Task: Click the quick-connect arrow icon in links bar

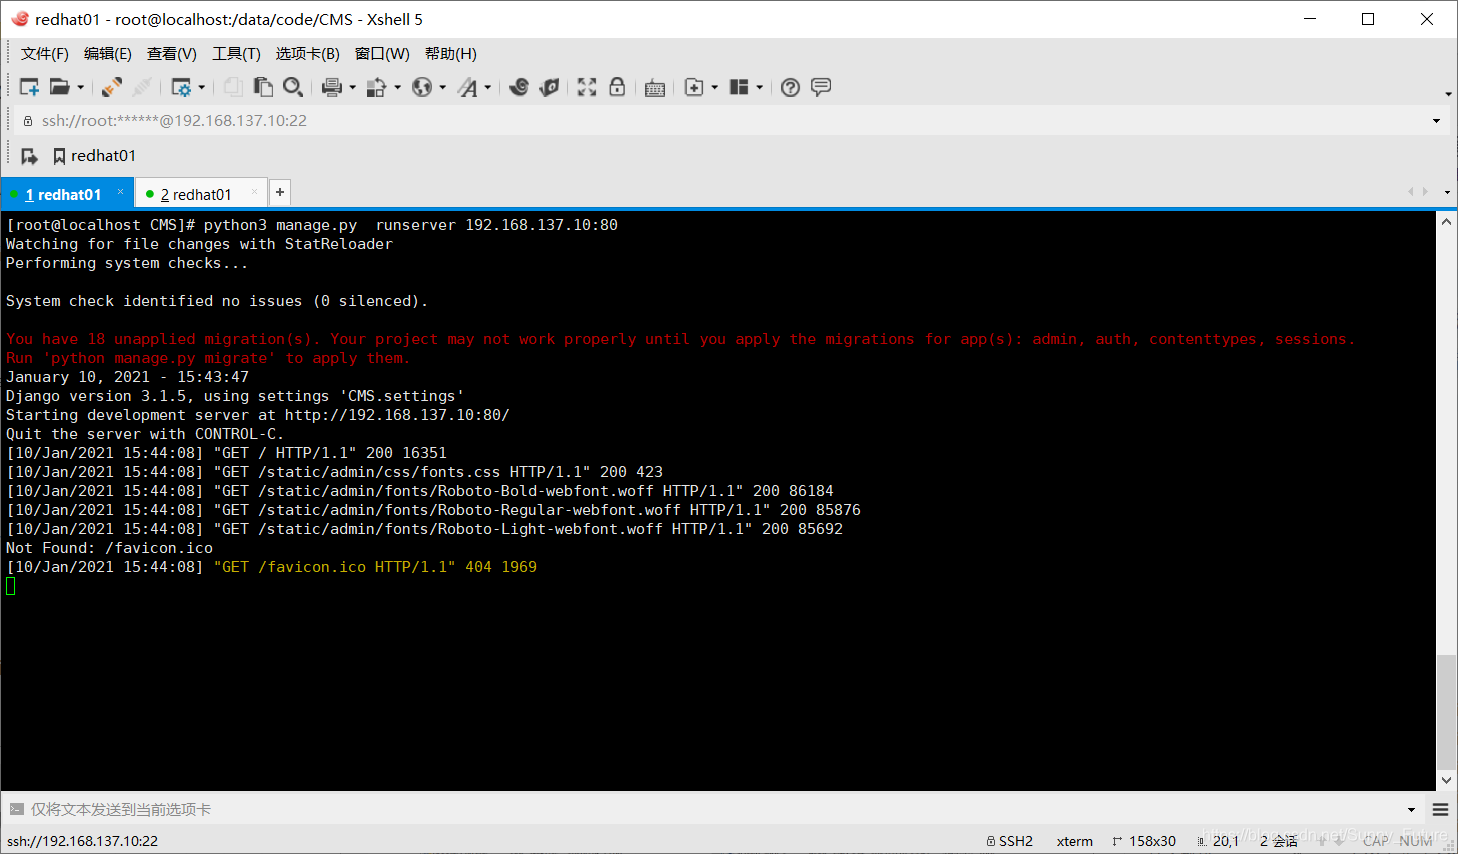Action: tap(30, 156)
